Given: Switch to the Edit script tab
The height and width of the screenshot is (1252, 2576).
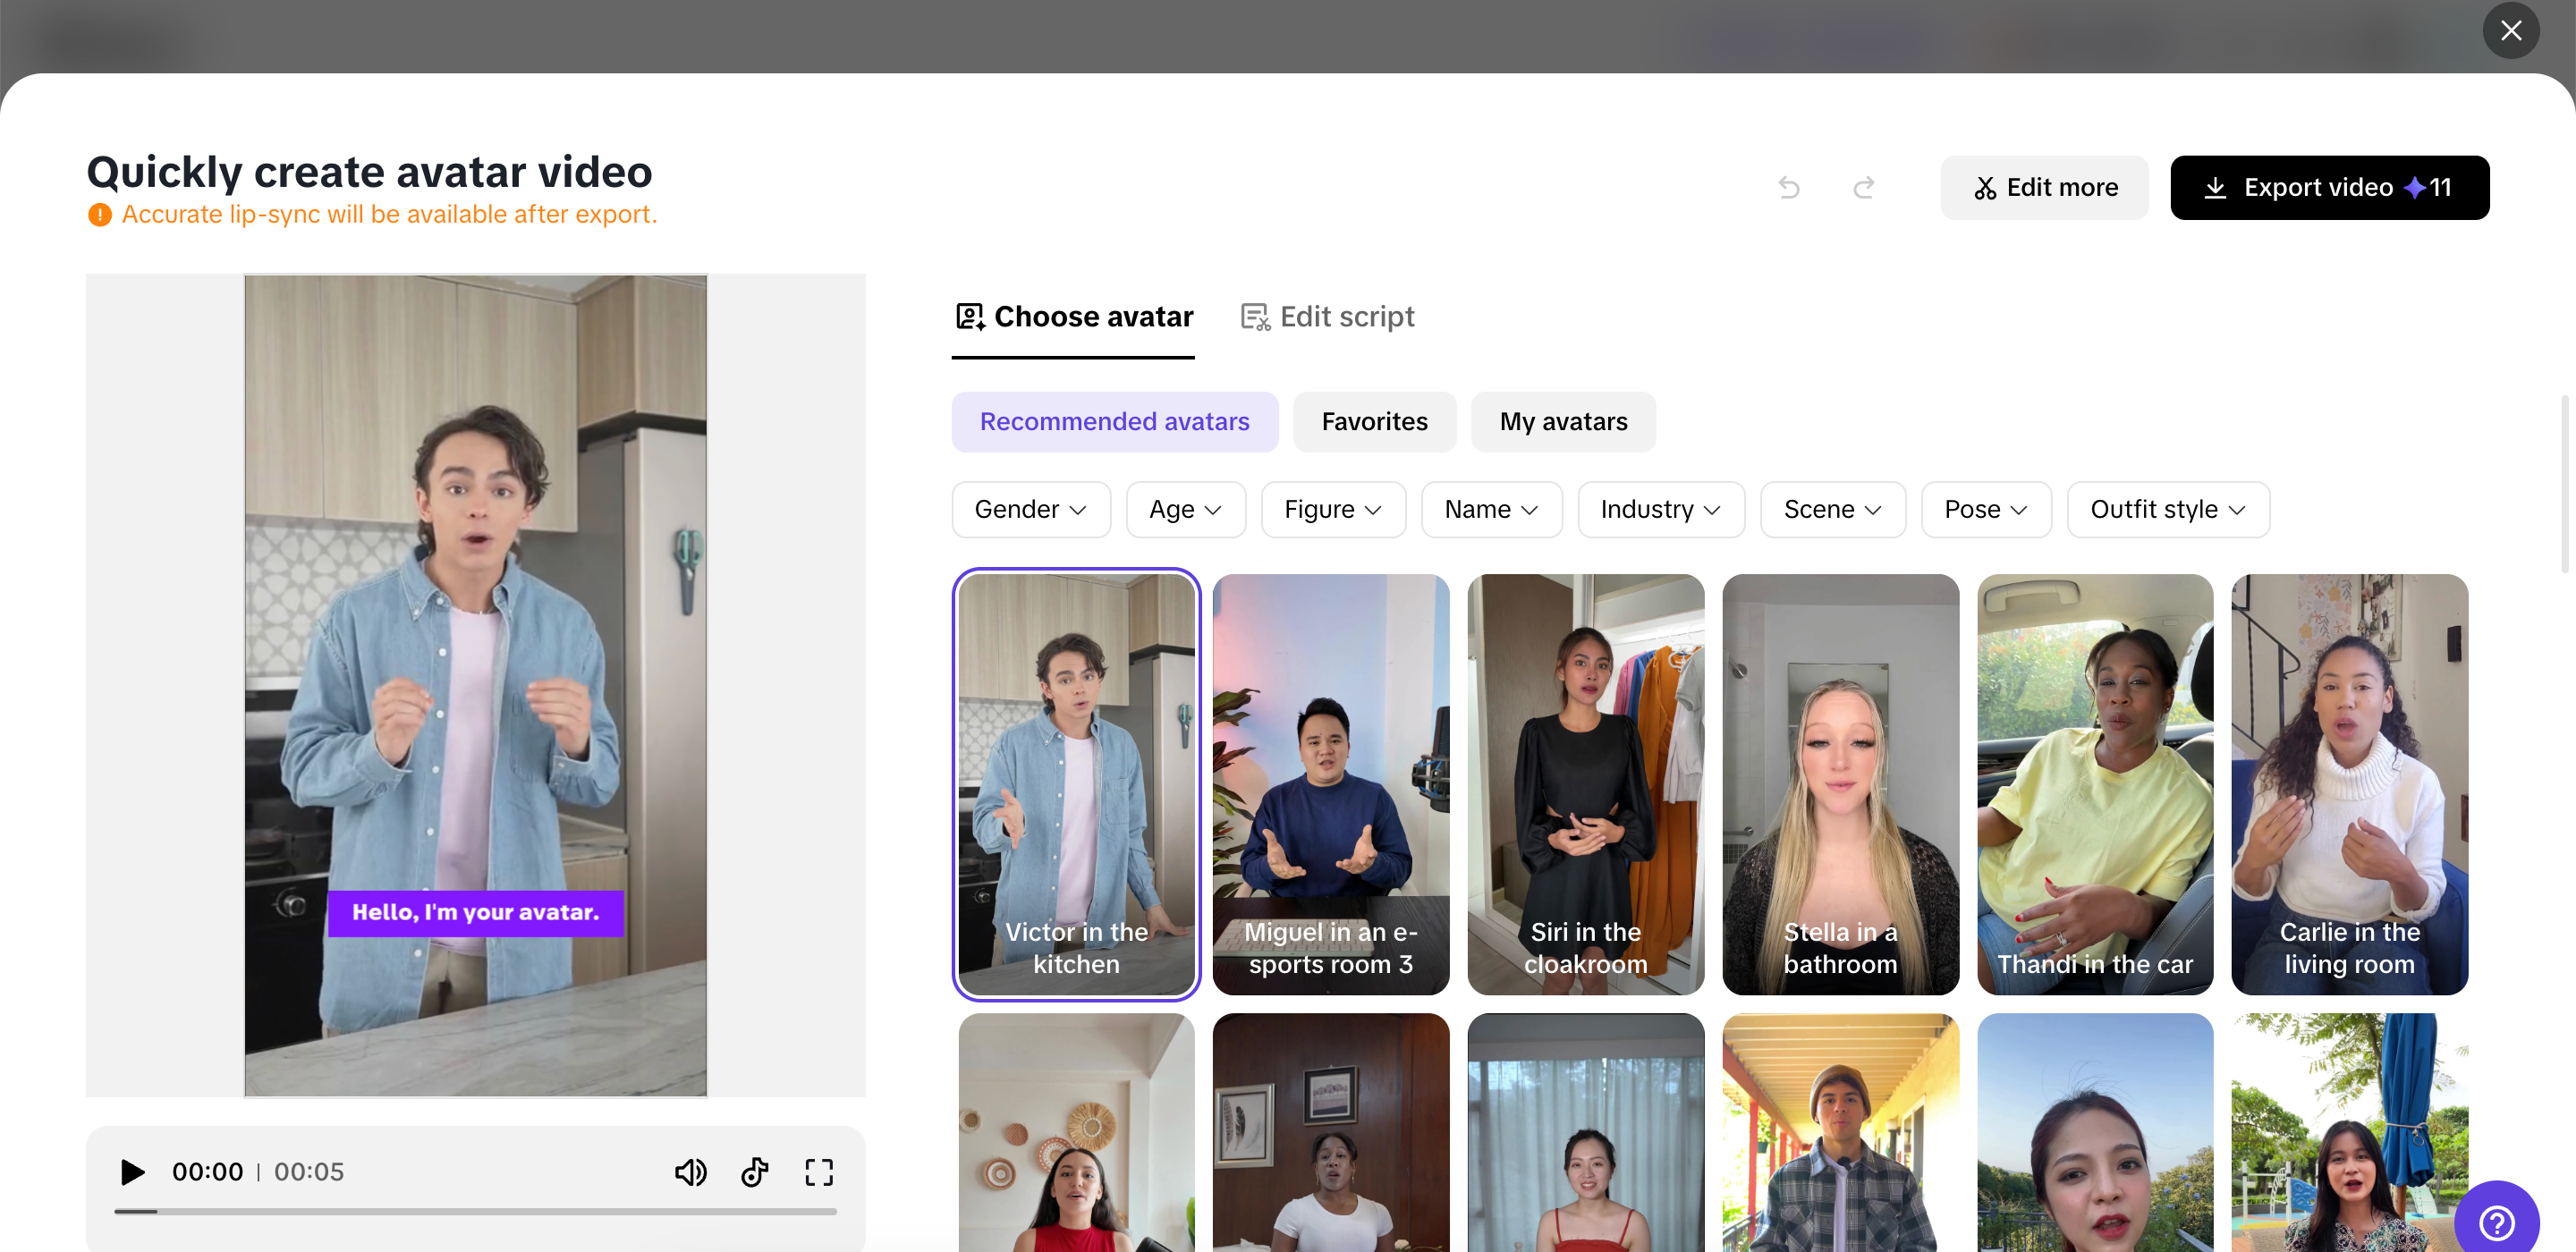Looking at the screenshot, I should 1327,316.
